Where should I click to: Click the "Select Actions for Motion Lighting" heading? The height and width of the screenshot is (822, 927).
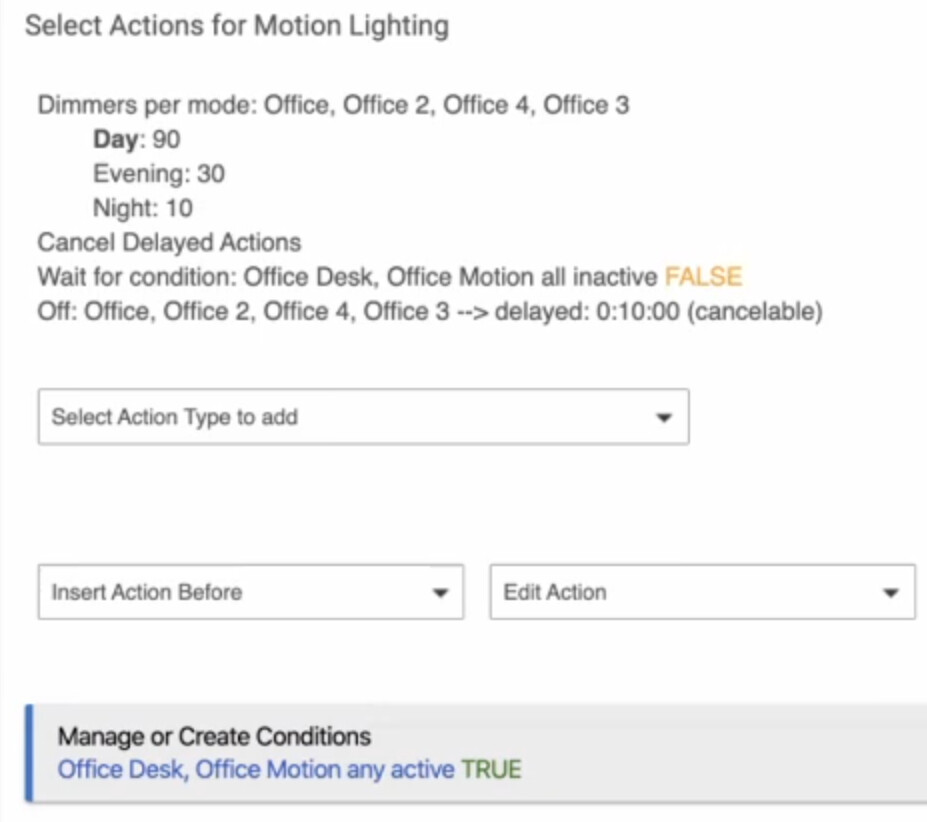pos(237,26)
